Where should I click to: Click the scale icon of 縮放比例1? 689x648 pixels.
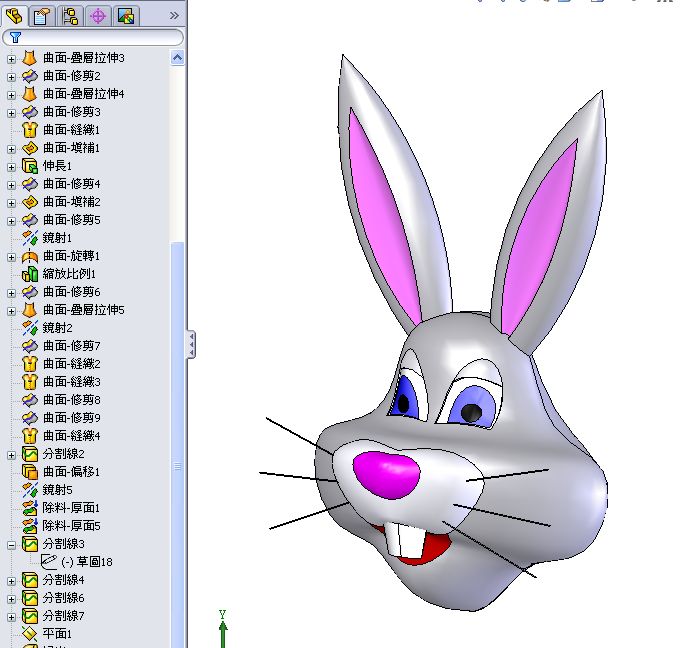[30, 274]
